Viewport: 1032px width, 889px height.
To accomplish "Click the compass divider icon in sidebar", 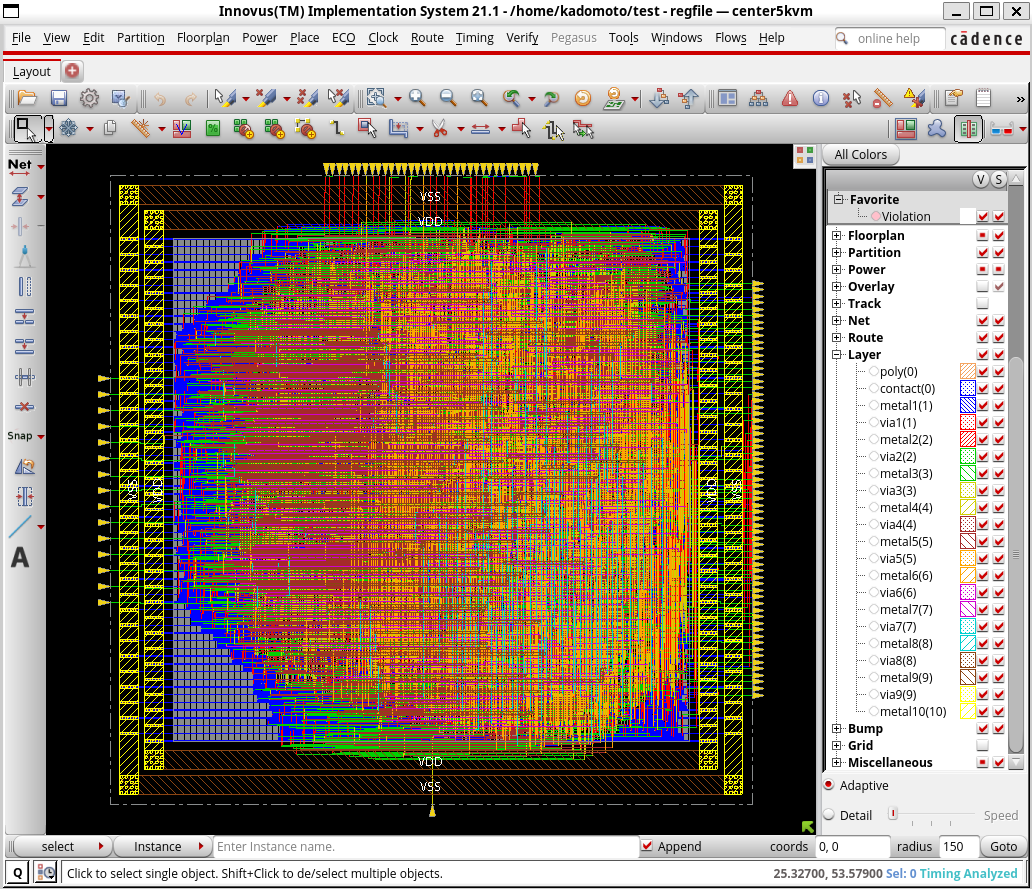I will click(24, 256).
